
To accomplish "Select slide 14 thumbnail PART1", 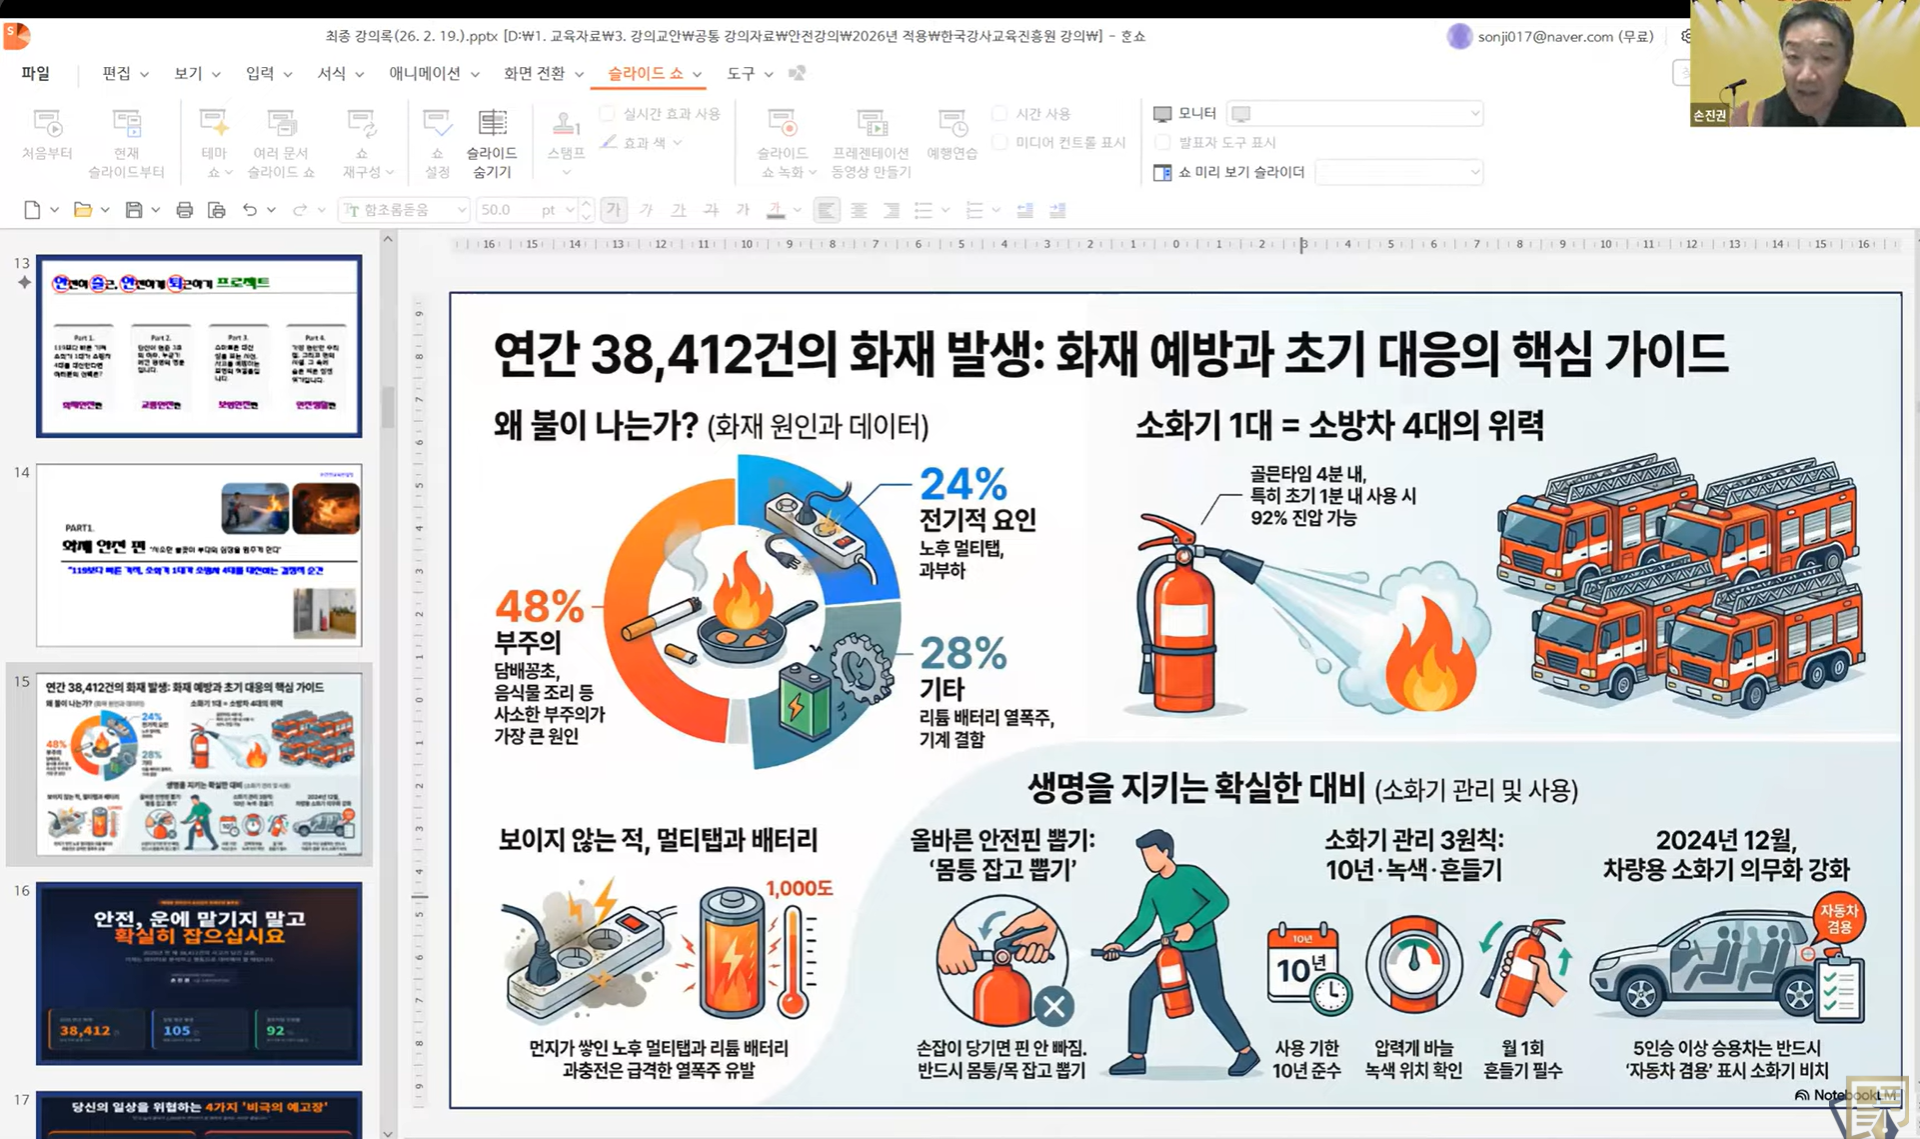I will pyautogui.click(x=199, y=555).
